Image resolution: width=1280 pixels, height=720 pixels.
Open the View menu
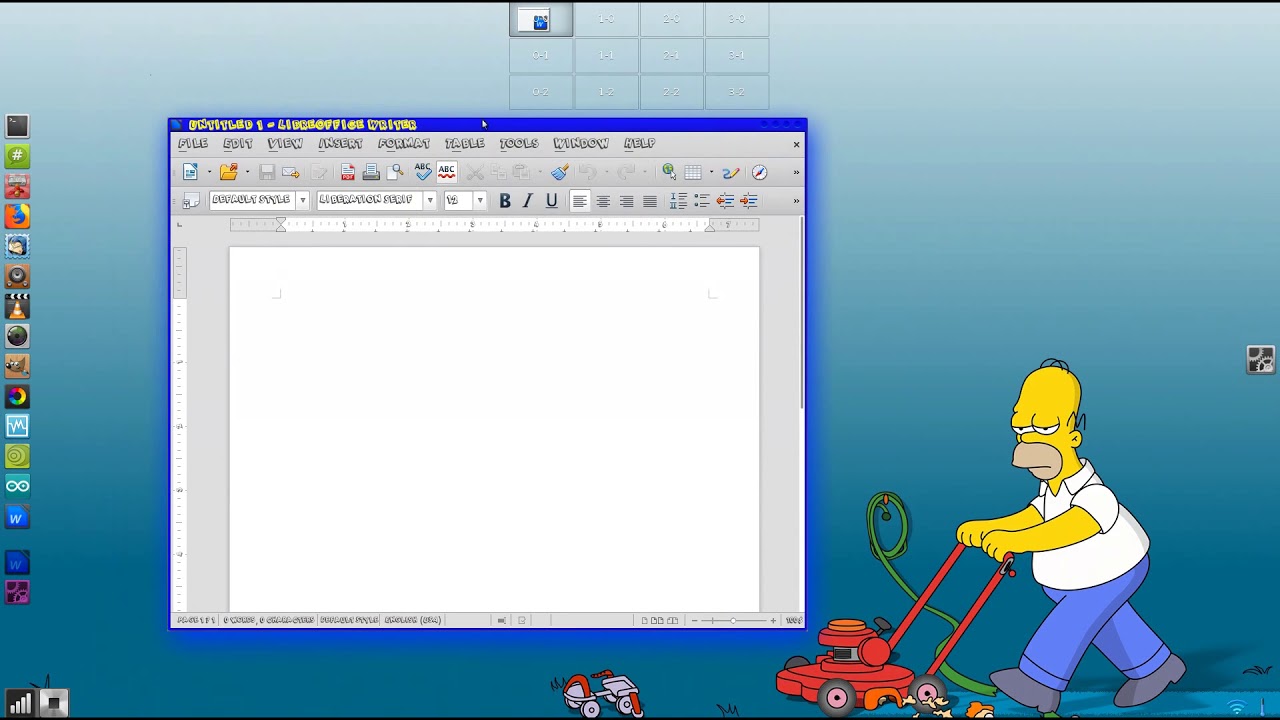point(285,144)
